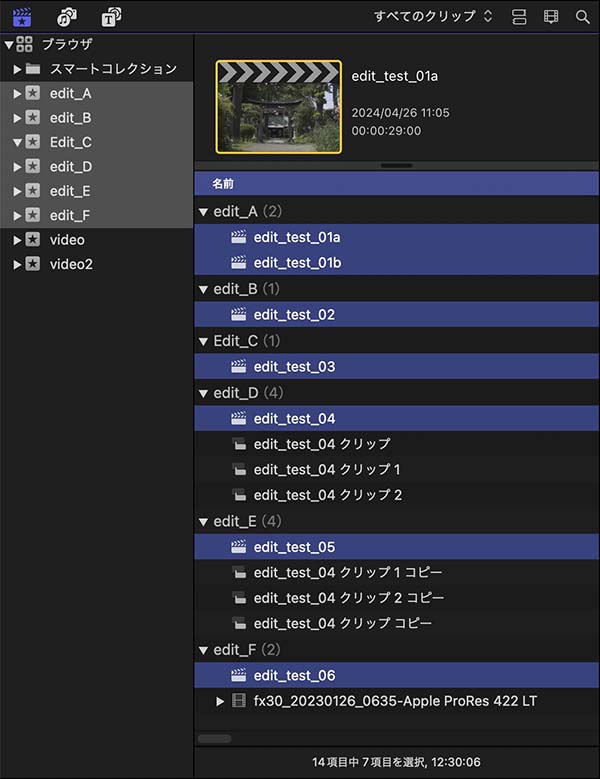Collapse the edit_B (1) group in list

coord(203,289)
